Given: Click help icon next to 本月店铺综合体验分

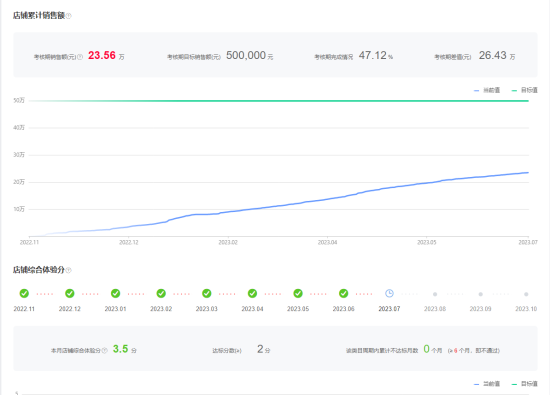Looking at the screenshot, I should pyautogui.click(x=105, y=350).
